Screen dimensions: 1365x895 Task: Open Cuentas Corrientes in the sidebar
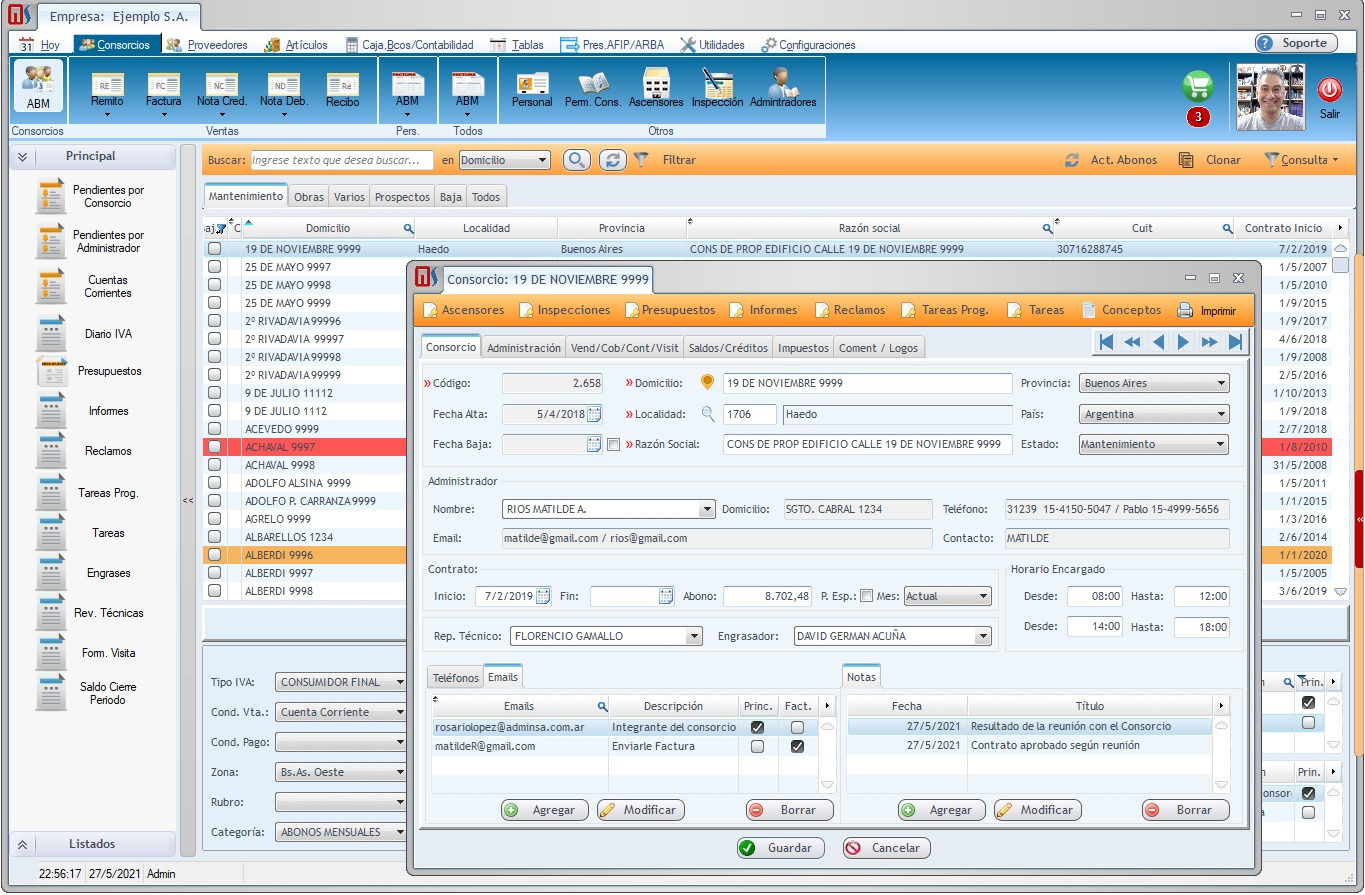(107, 286)
